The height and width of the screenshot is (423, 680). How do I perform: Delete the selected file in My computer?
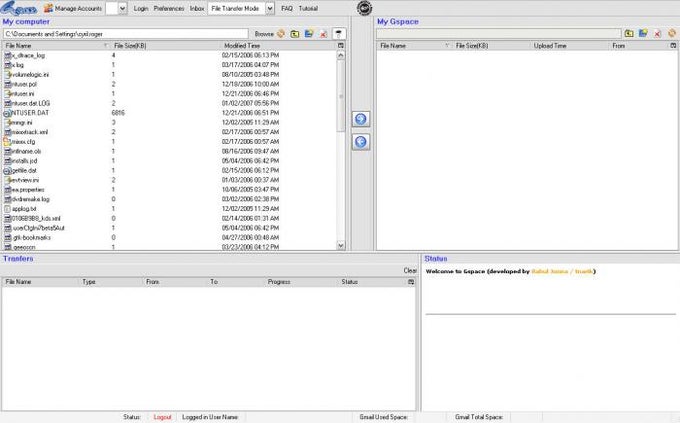(324, 34)
